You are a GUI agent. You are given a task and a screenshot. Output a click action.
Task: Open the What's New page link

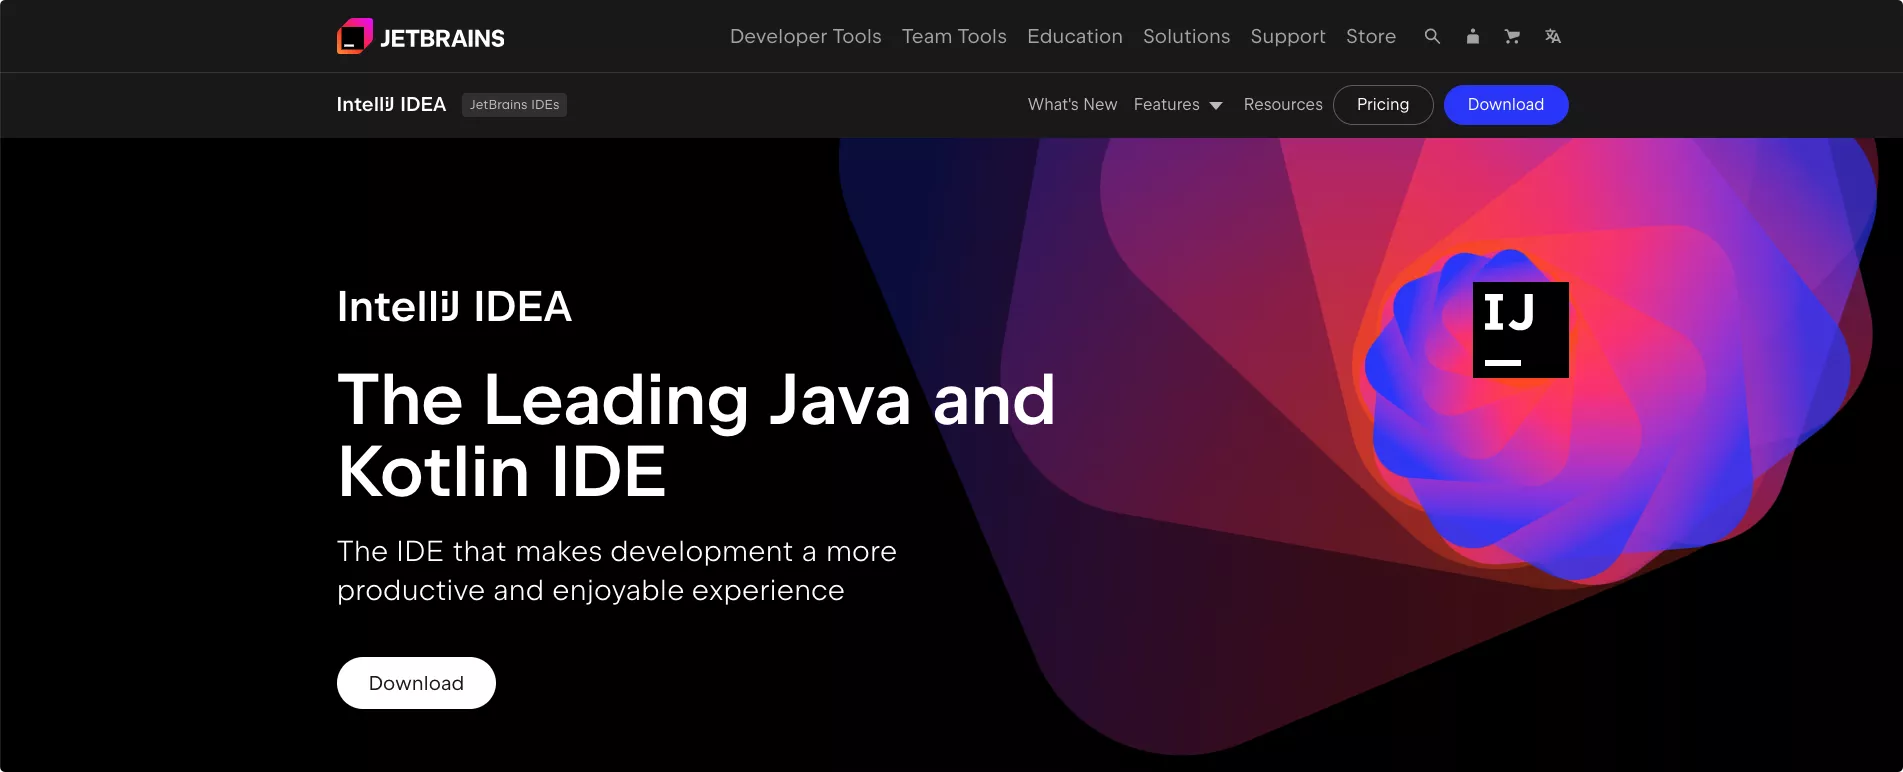(1072, 105)
